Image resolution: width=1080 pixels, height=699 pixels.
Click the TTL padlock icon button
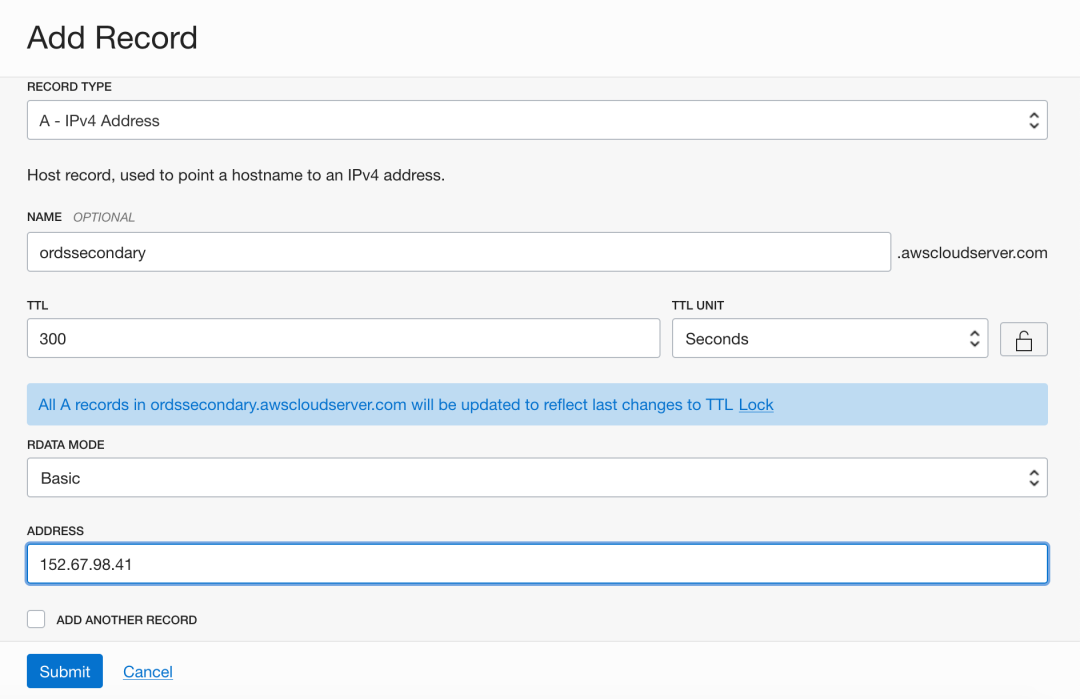pos(1023,340)
